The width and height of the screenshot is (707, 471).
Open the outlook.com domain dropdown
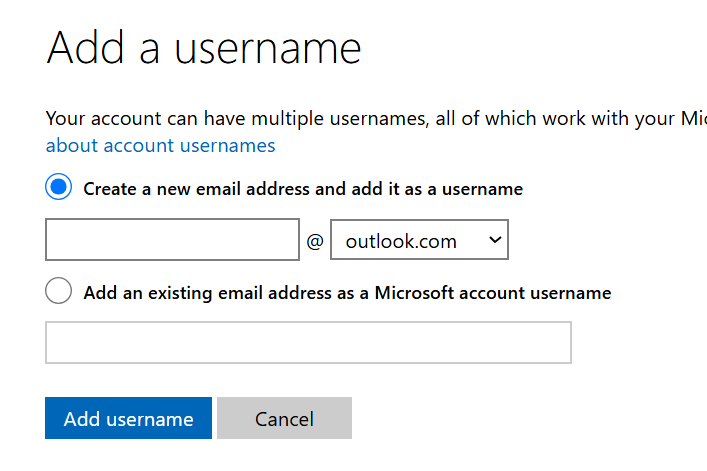coord(419,240)
